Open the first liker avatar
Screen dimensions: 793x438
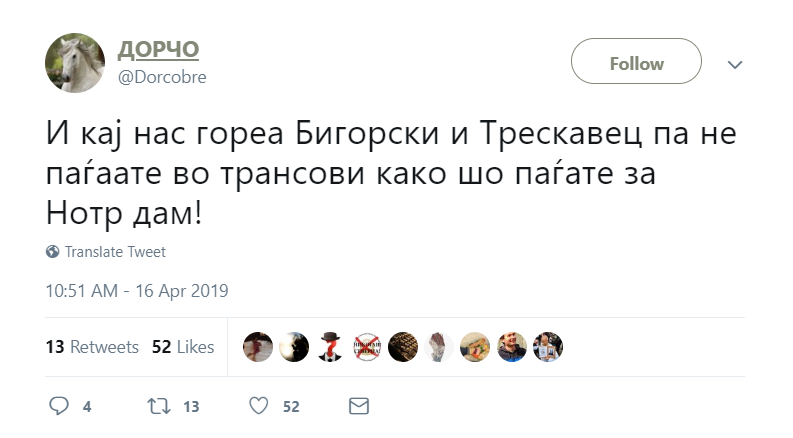click(258, 347)
